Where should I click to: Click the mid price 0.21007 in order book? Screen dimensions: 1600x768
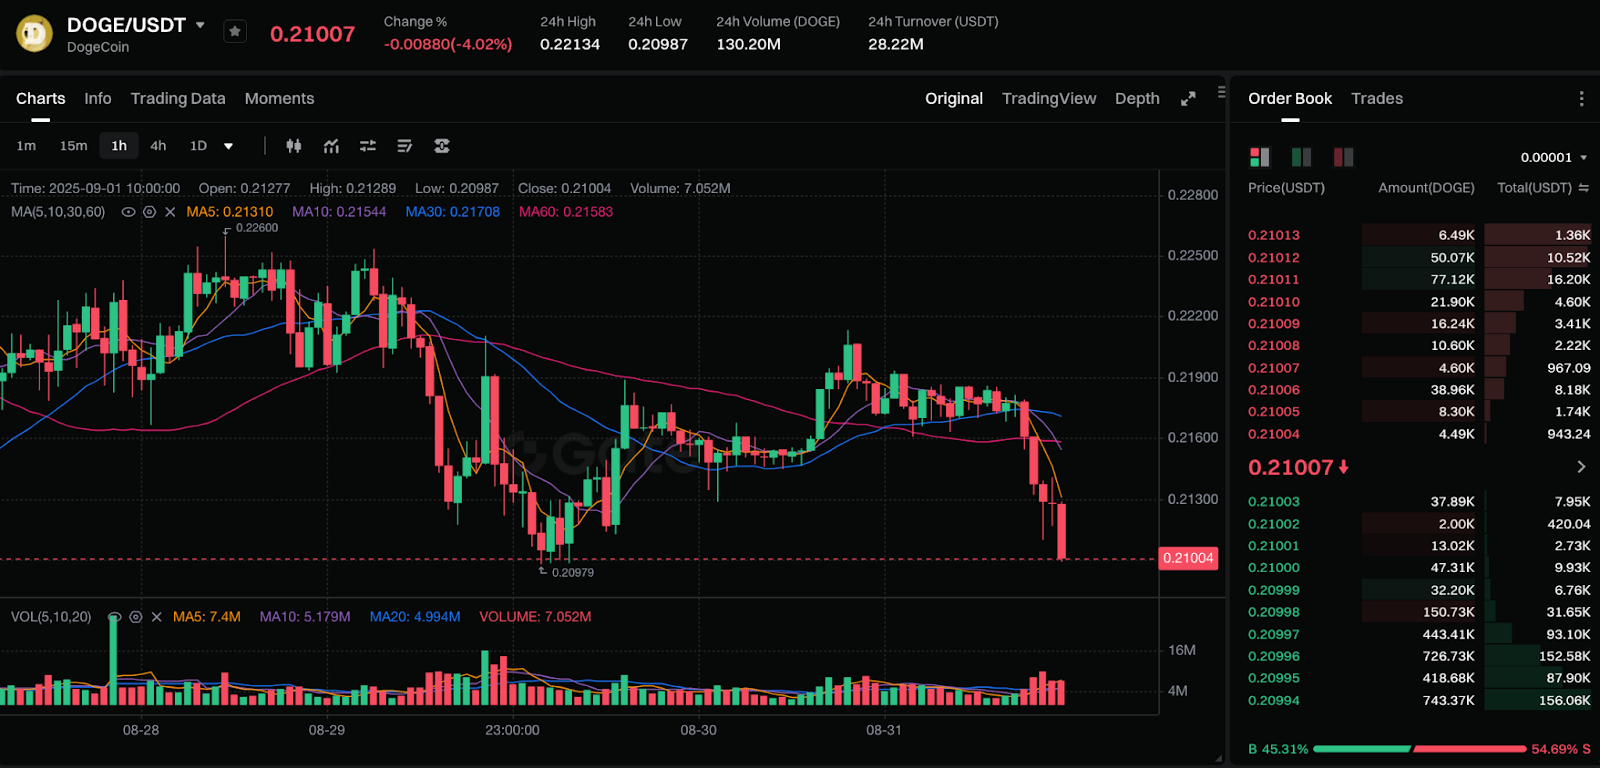pos(1291,467)
